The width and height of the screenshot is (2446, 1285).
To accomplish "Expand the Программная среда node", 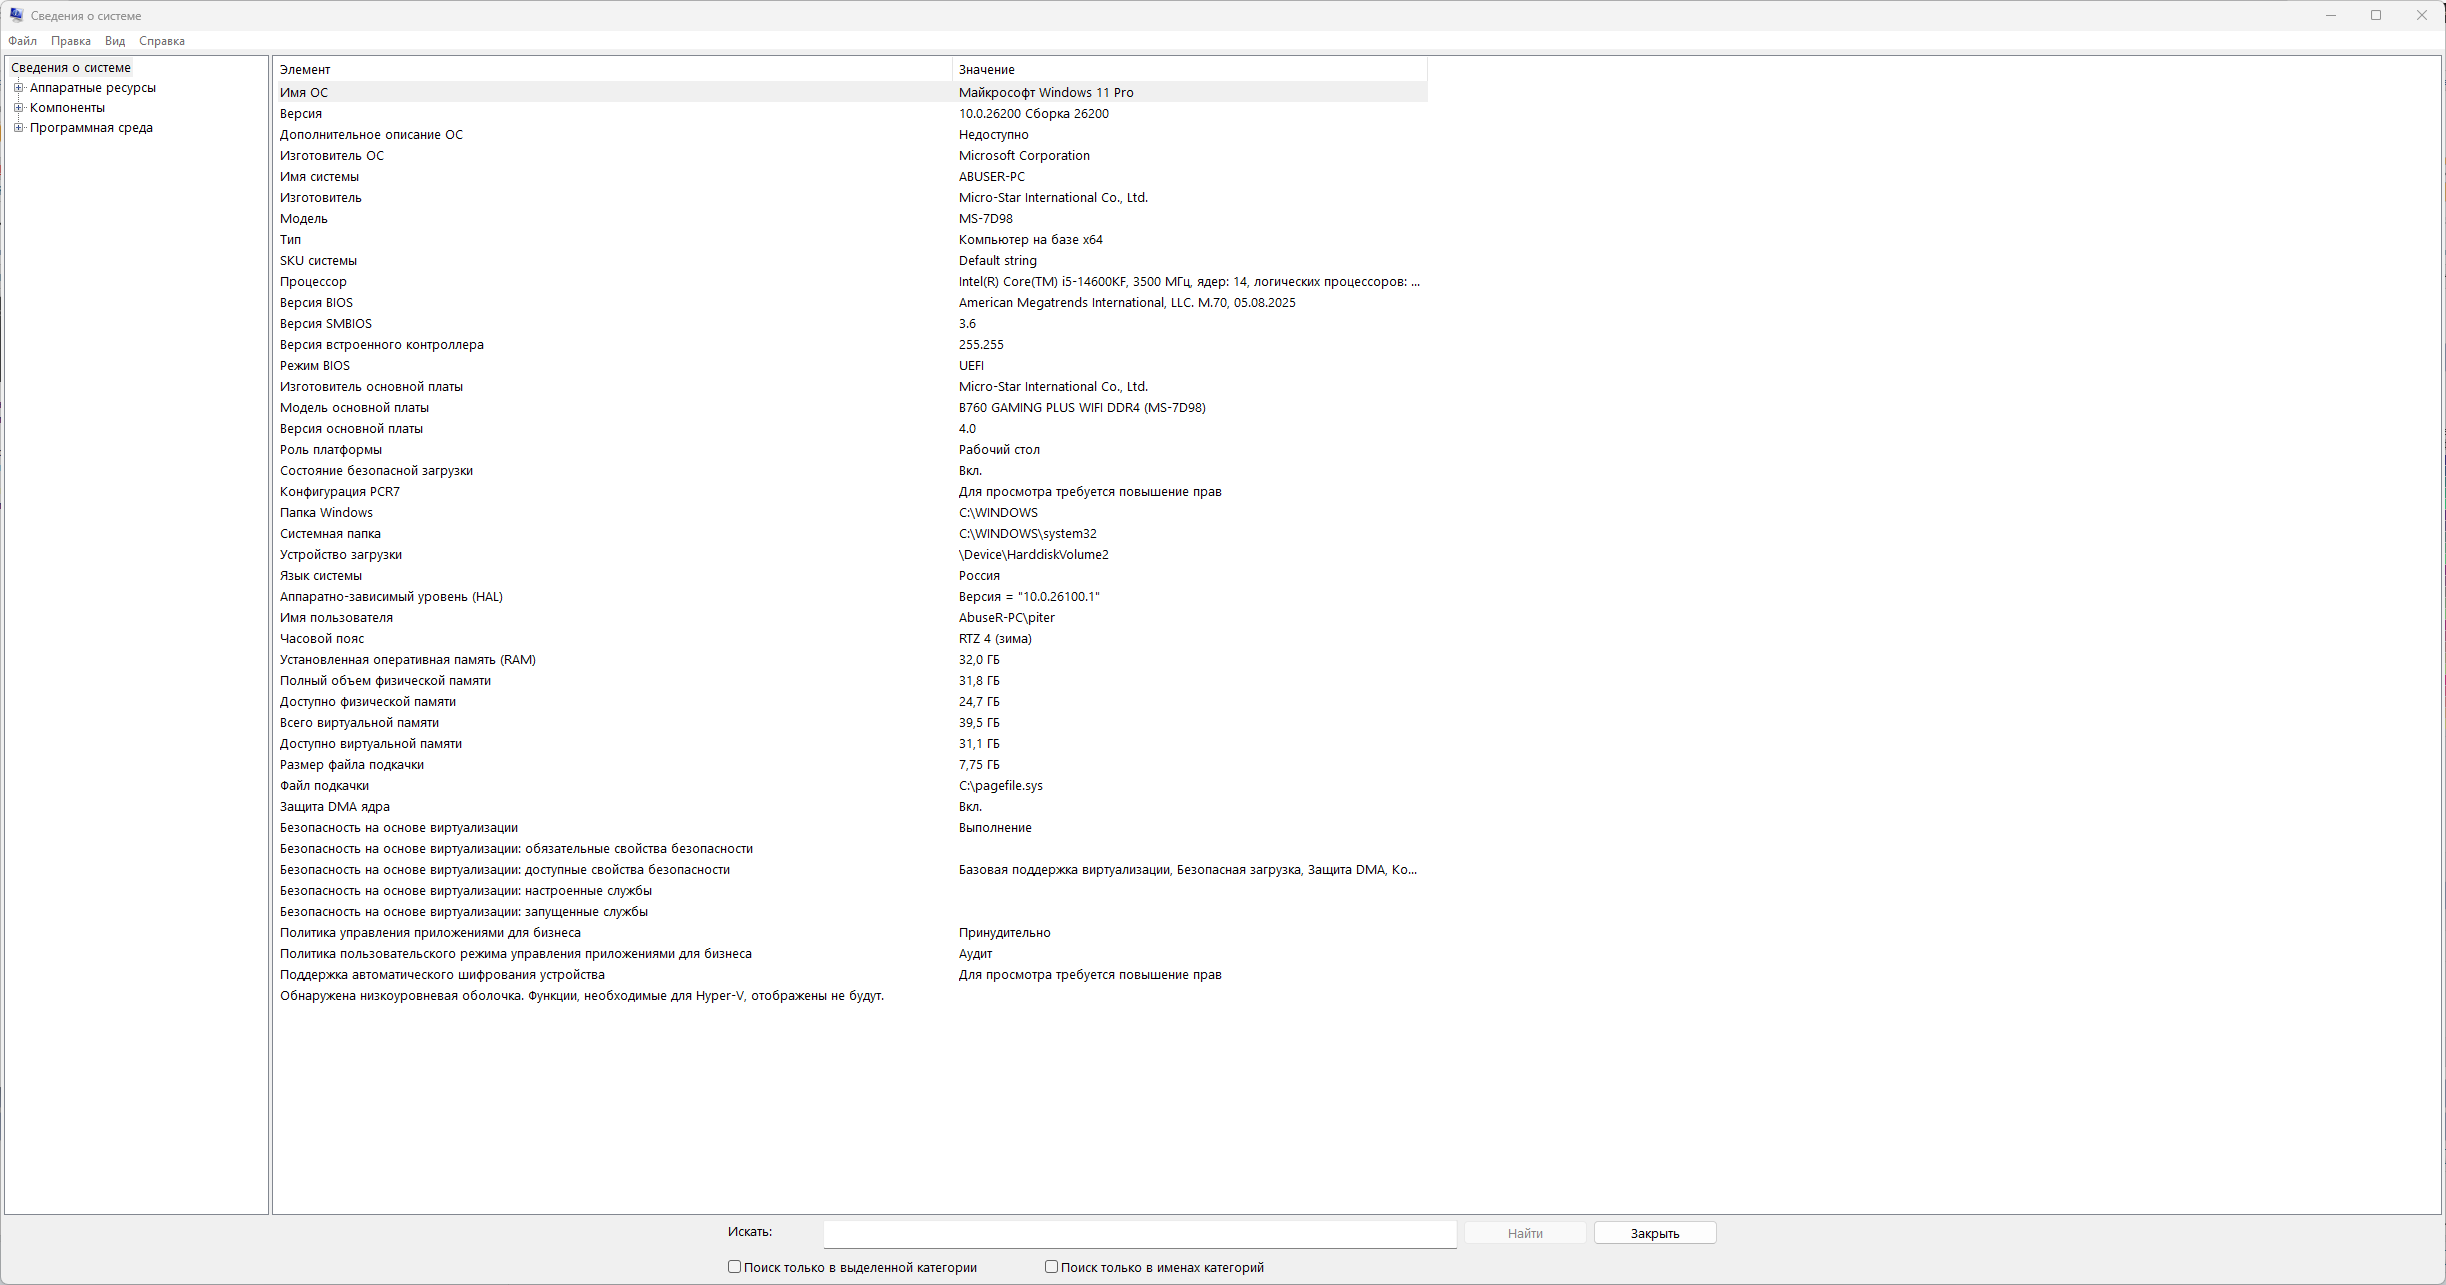I will pyautogui.click(x=18, y=128).
